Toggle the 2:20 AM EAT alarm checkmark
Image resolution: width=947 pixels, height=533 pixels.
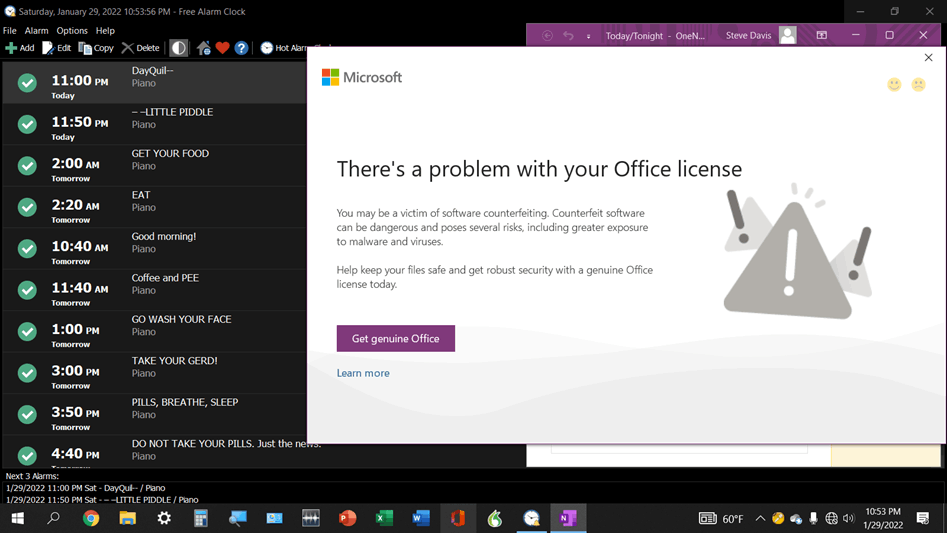click(x=27, y=207)
